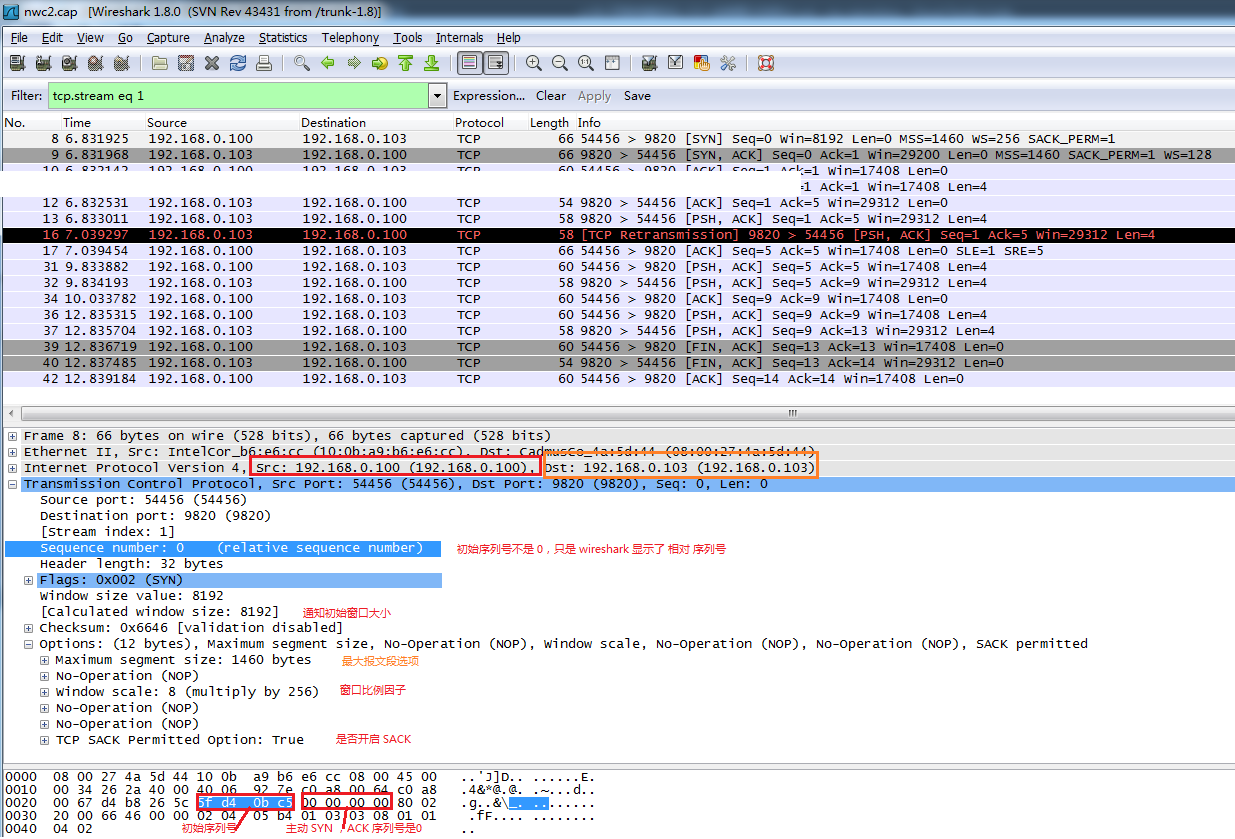
Task: Click the Zoom in toolbar icon
Action: tap(534, 64)
